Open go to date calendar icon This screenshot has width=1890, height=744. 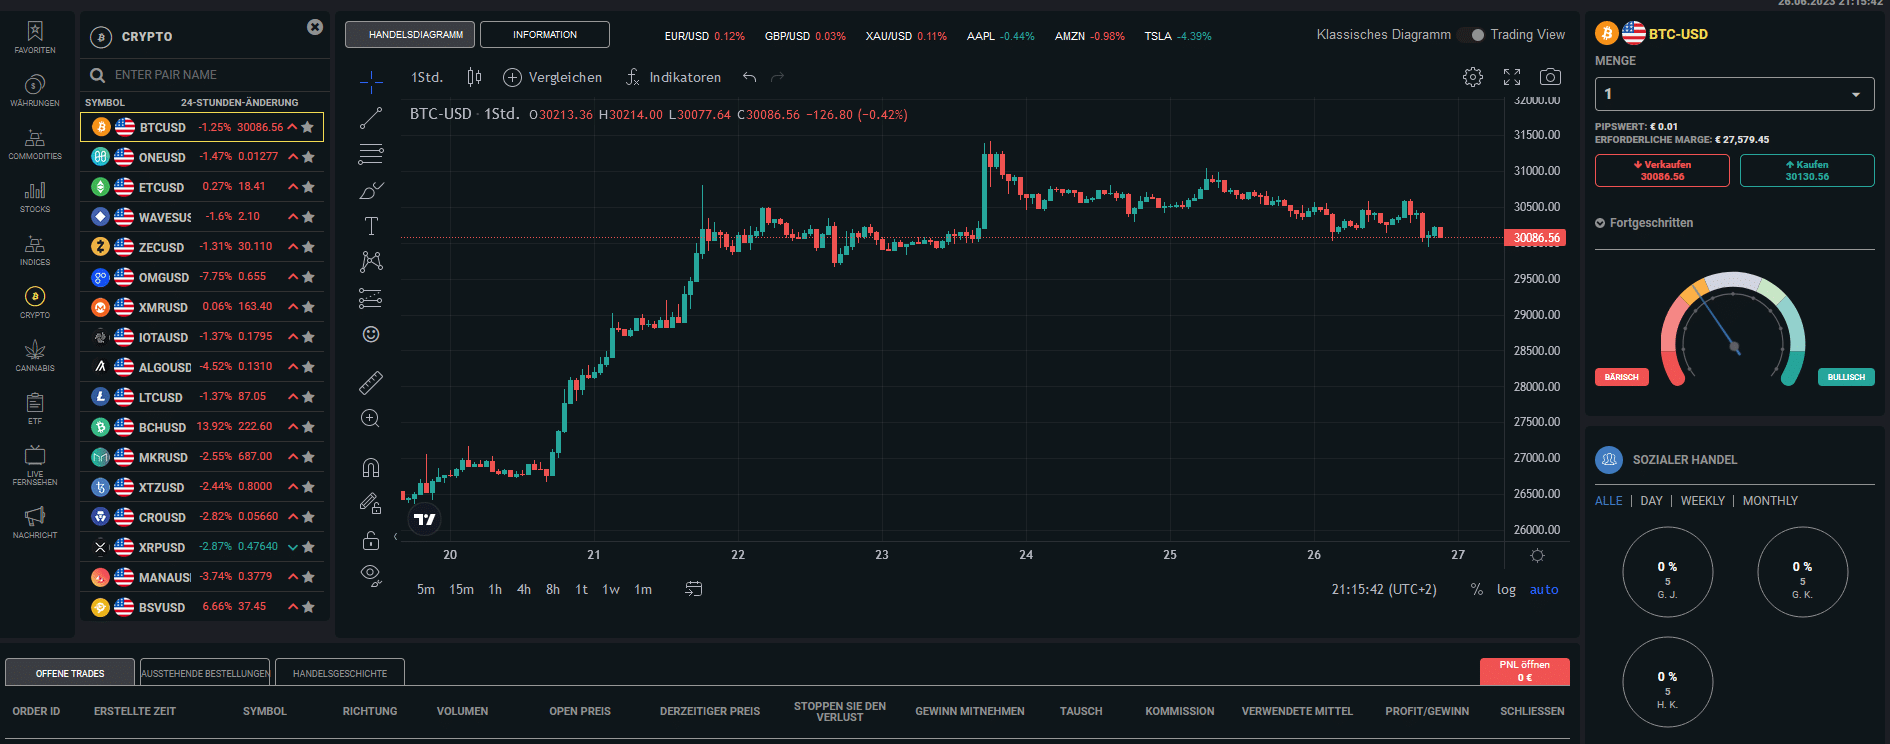click(x=693, y=589)
